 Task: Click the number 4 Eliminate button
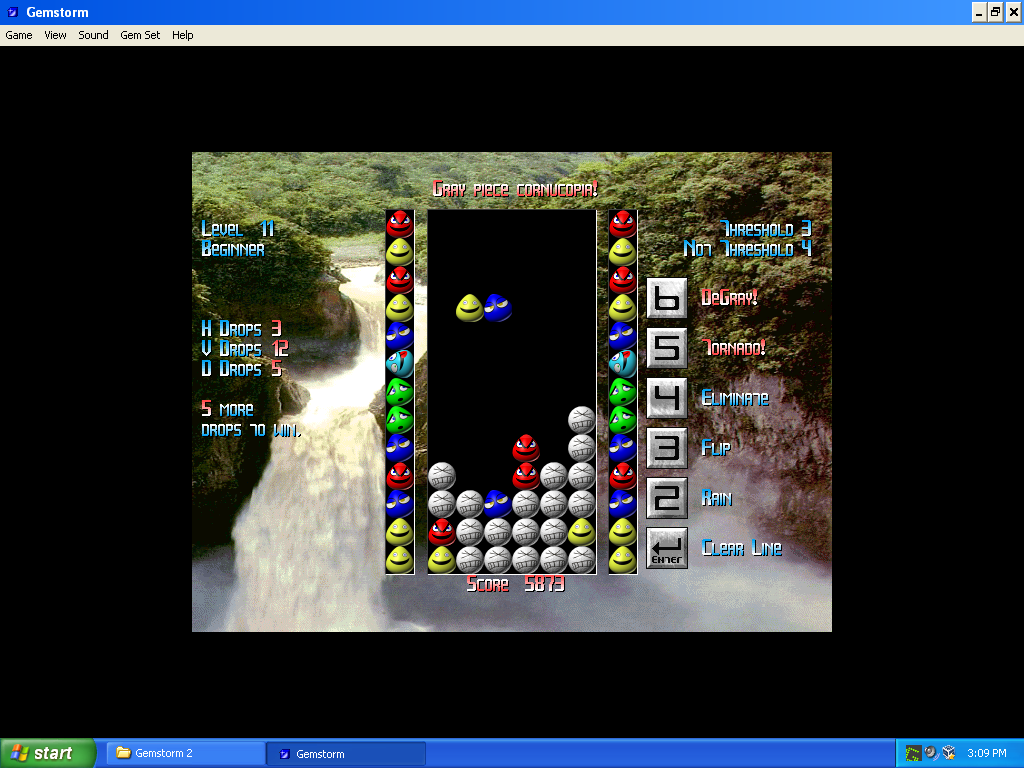click(667, 398)
